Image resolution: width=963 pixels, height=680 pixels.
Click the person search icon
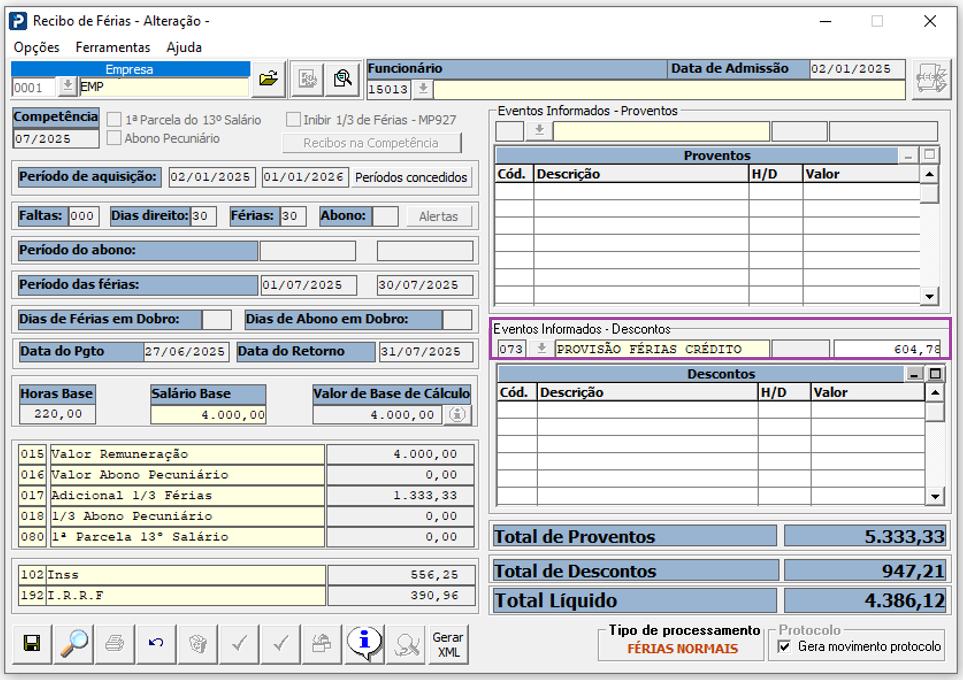[406, 644]
